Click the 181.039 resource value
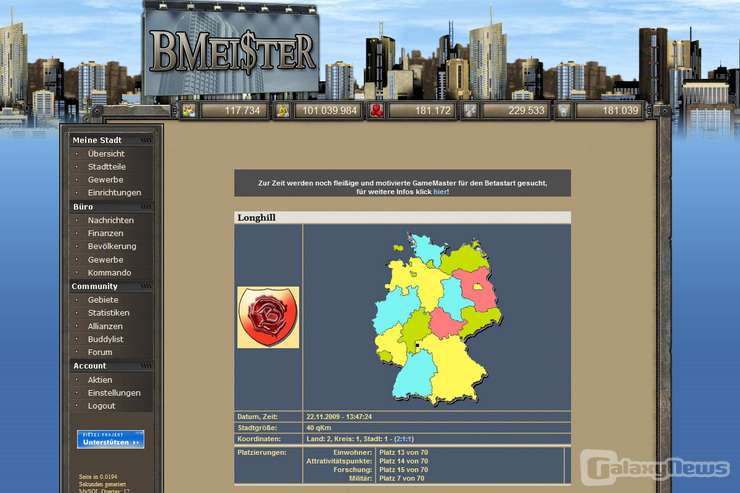Image resolution: width=740 pixels, height=493 pixels. pos(620,111)
